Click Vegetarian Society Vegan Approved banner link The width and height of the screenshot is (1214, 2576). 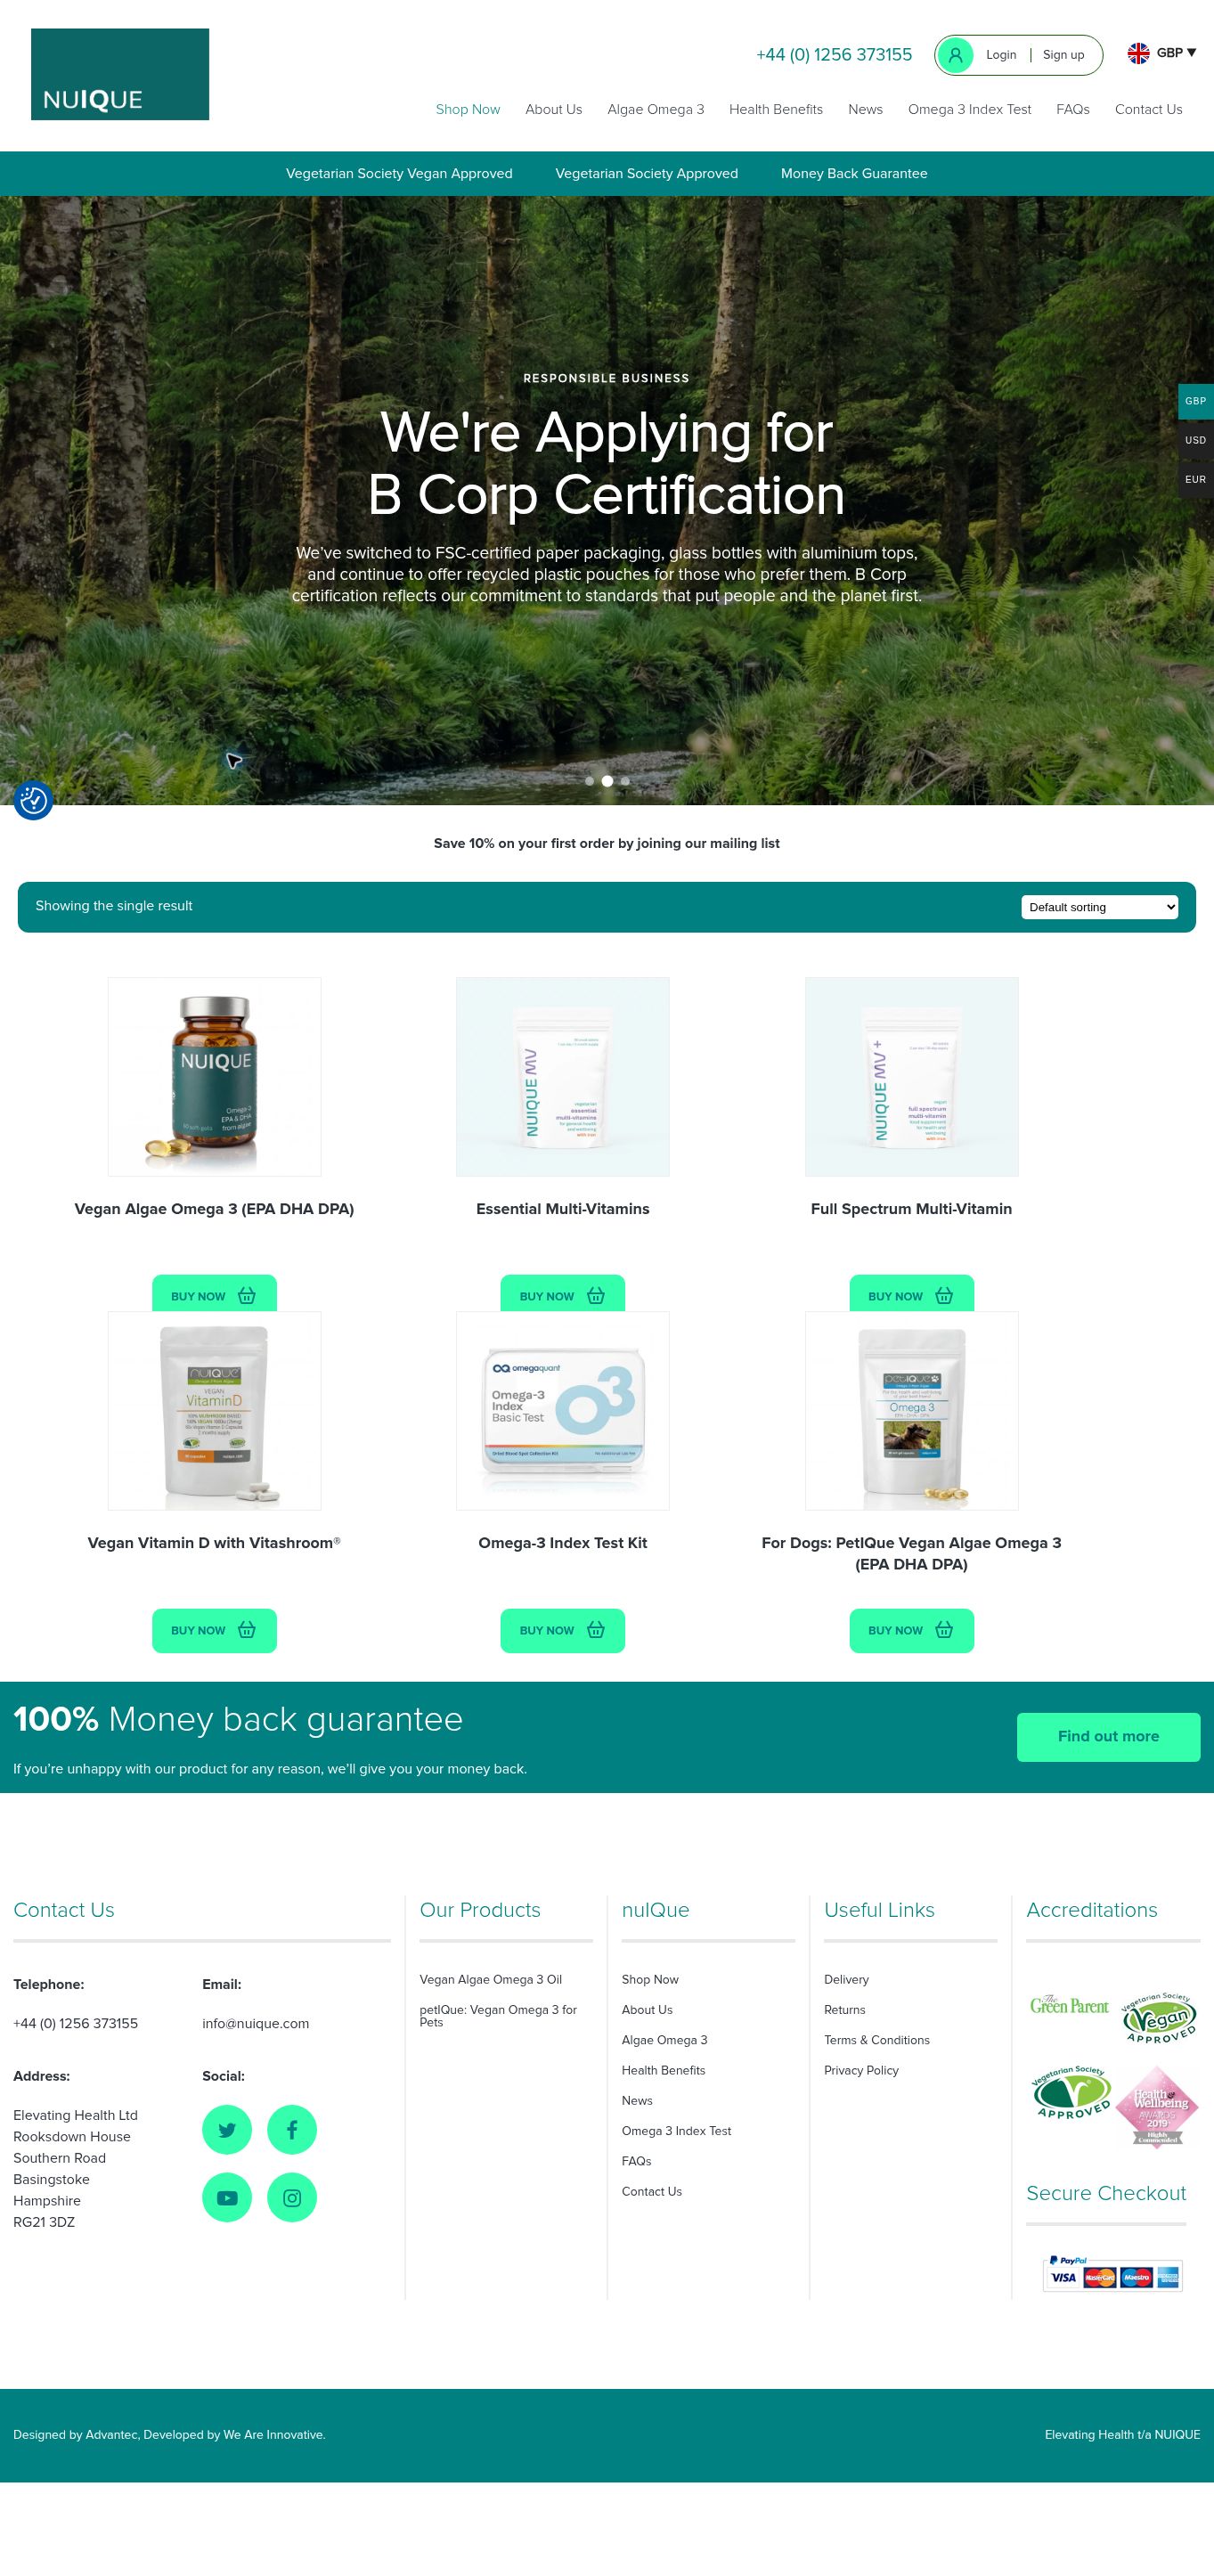point(399,173)
